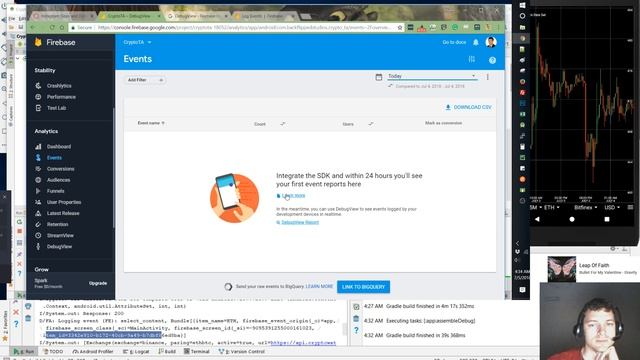The height and width of the screenshot is (360, 640).
Task: Sort the table by Users column
Action: 348,124
